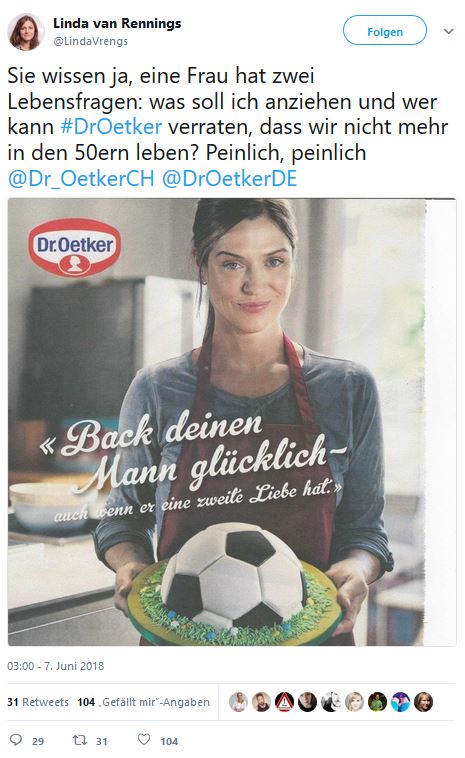
Task: Open the #DrOetker hashtag link
Action: tap(111, 127)
